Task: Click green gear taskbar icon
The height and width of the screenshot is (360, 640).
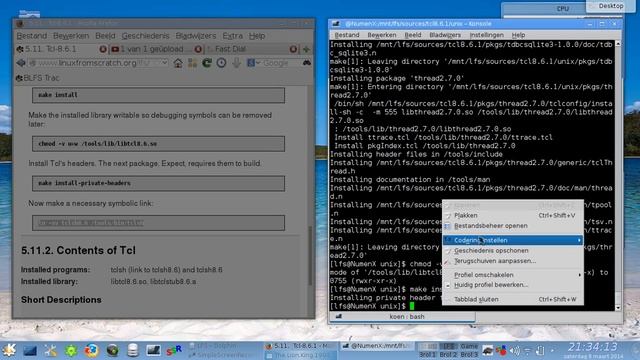Action: (x=71, y=350)
